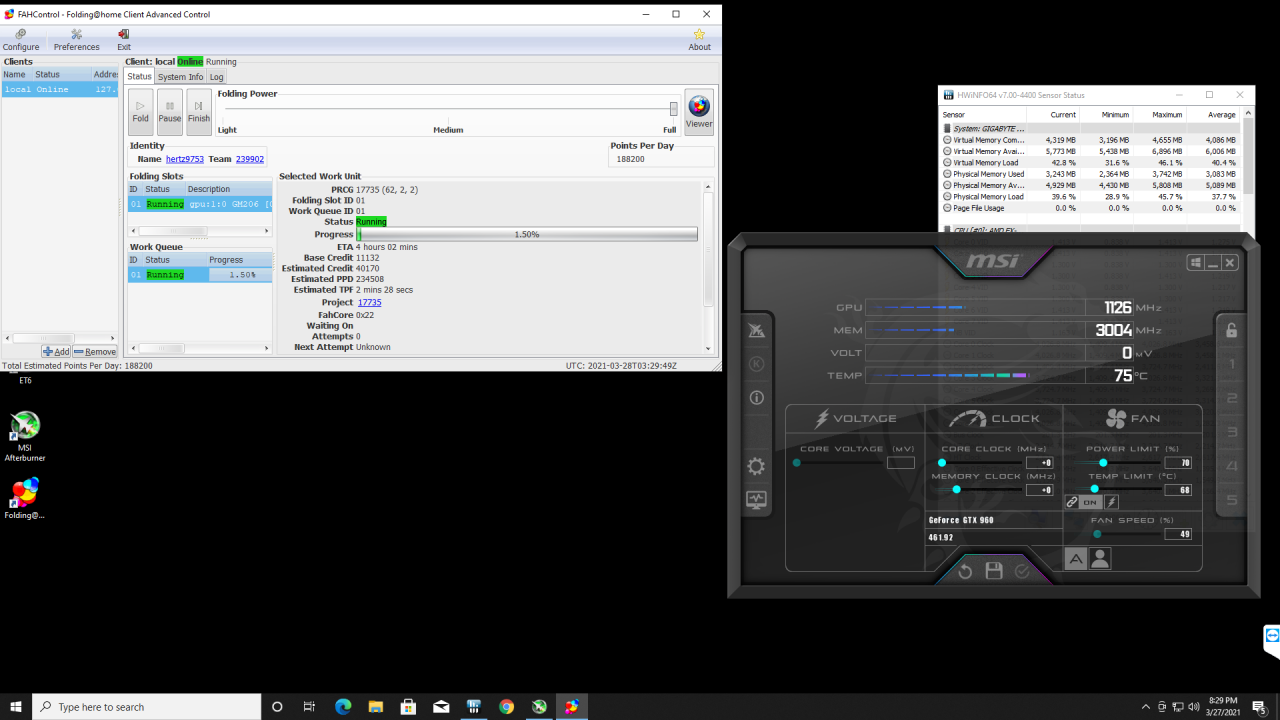Click the Core Clock value input box
The height and width of the screenshot is (720, 1280).
click(x=1039, y=463)
